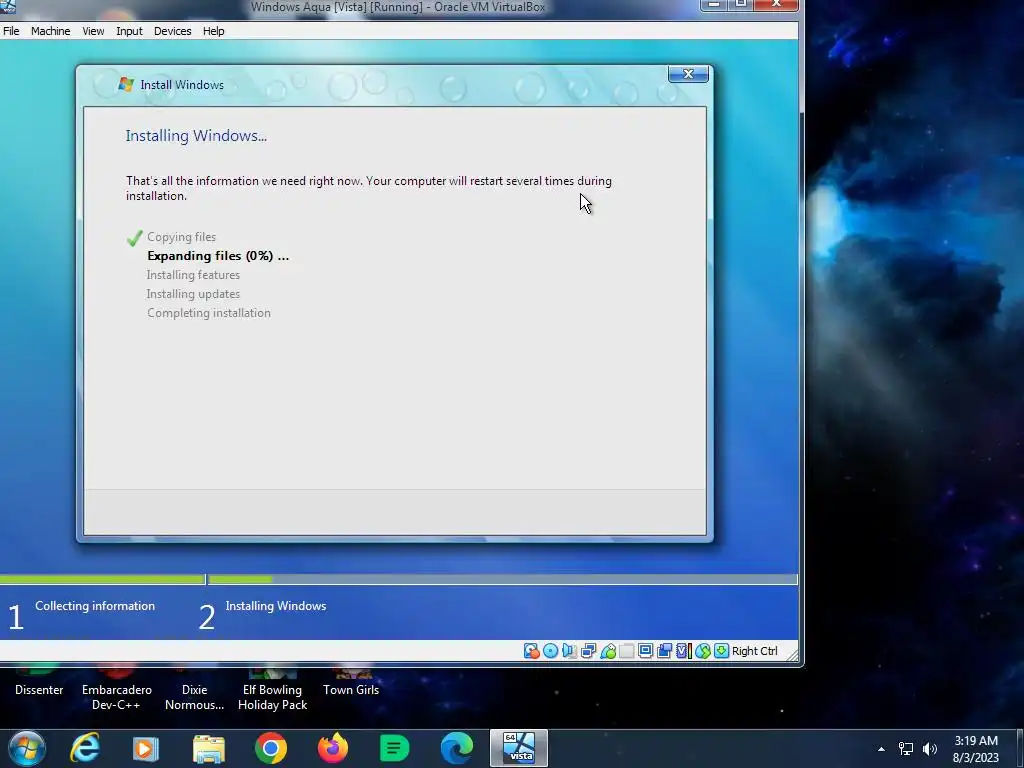Open the green text-lines app taskbar icon
The image size is (1024, 768).
click(x=394, y=748)
